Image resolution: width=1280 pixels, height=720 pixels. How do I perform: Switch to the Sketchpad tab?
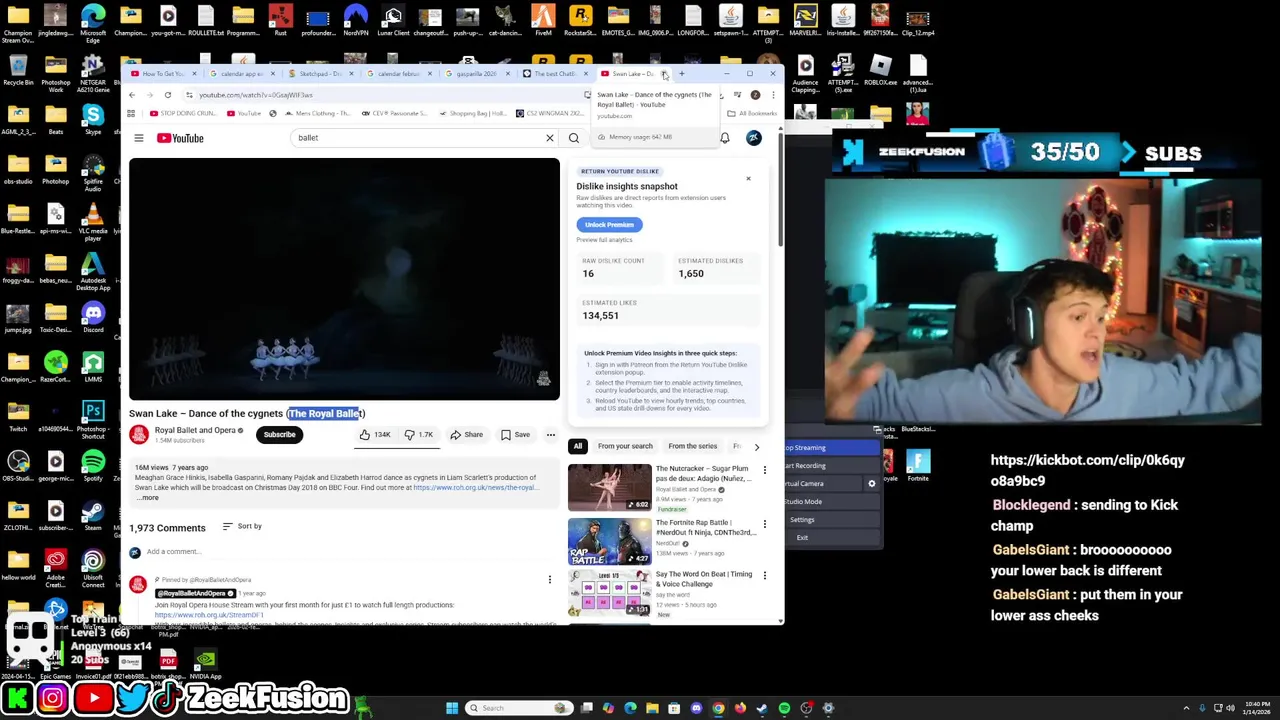[318, 74]
